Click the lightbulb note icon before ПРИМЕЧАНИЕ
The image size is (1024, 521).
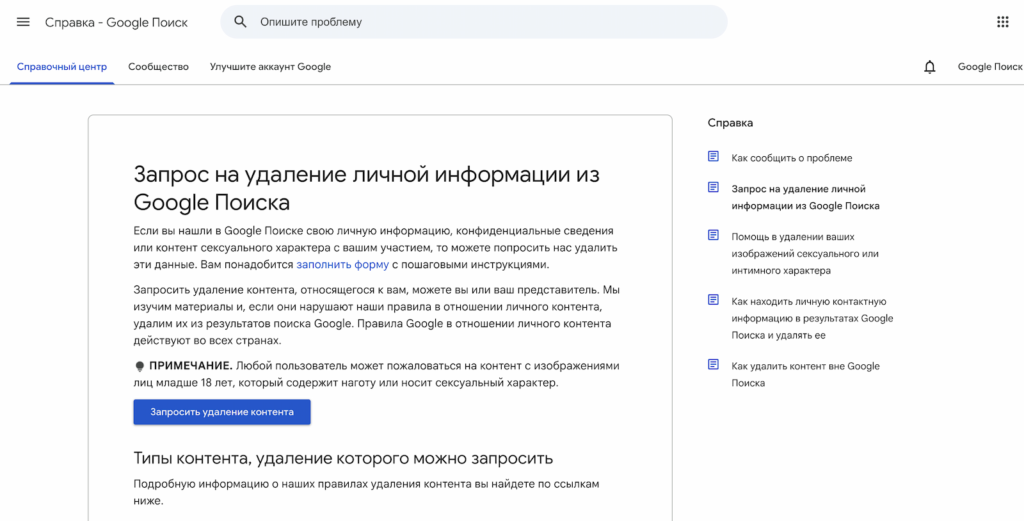[139, 366]
